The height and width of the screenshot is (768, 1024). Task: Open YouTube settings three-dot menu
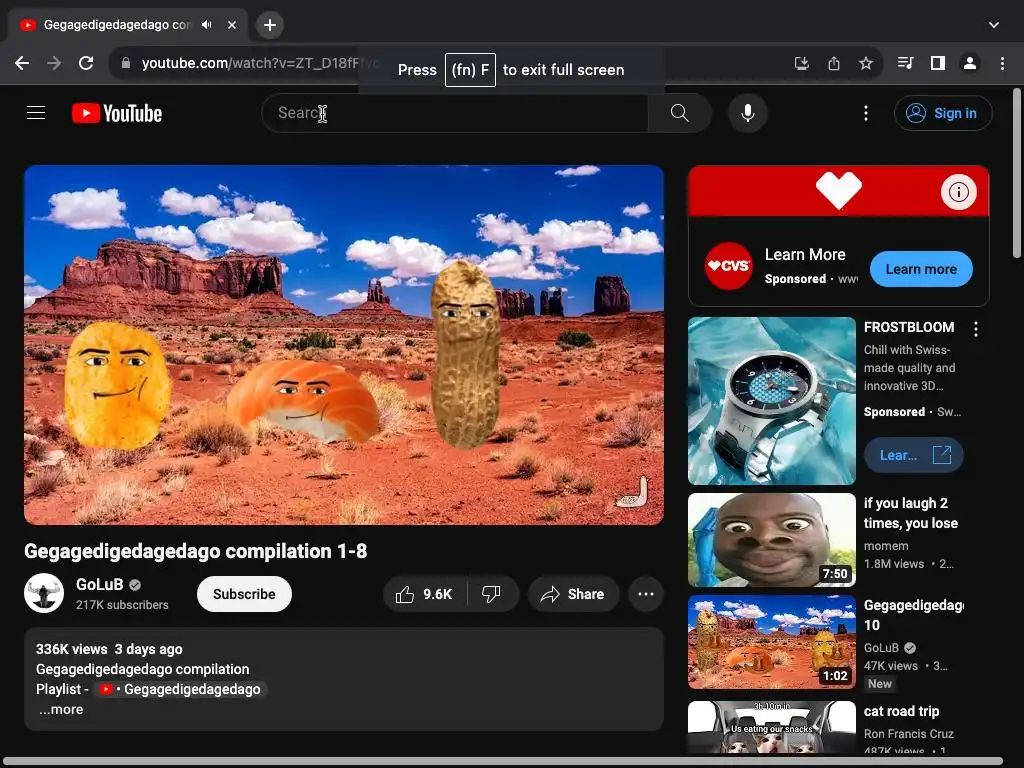click(x=866, y=113)
